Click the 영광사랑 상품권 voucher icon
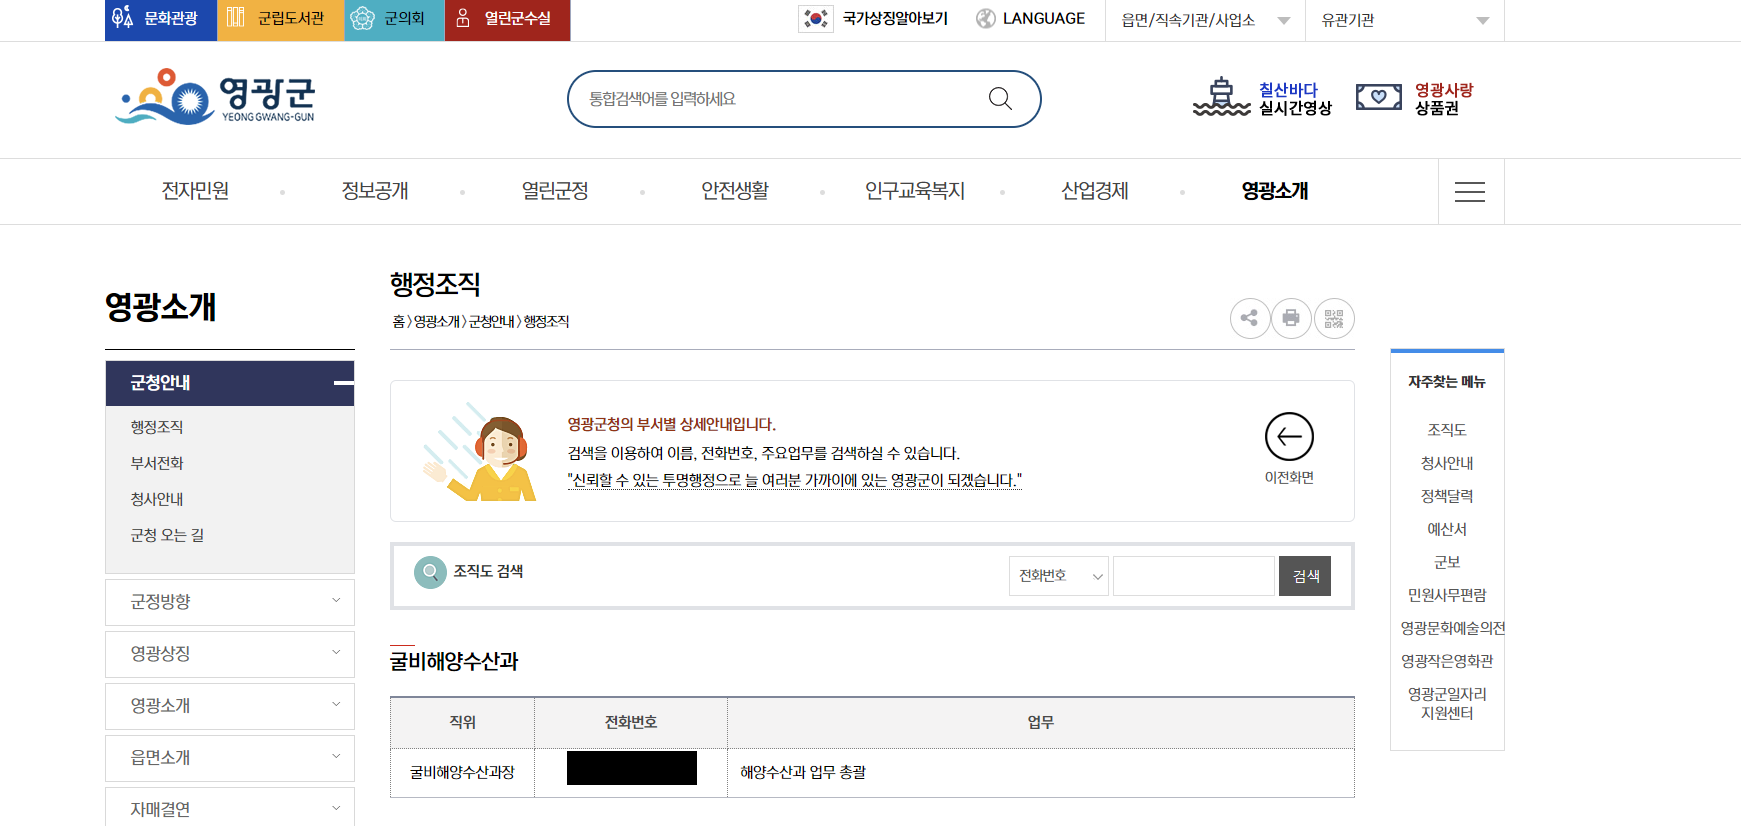The width and height of the screenshot is (1741, 826). 1378,97
